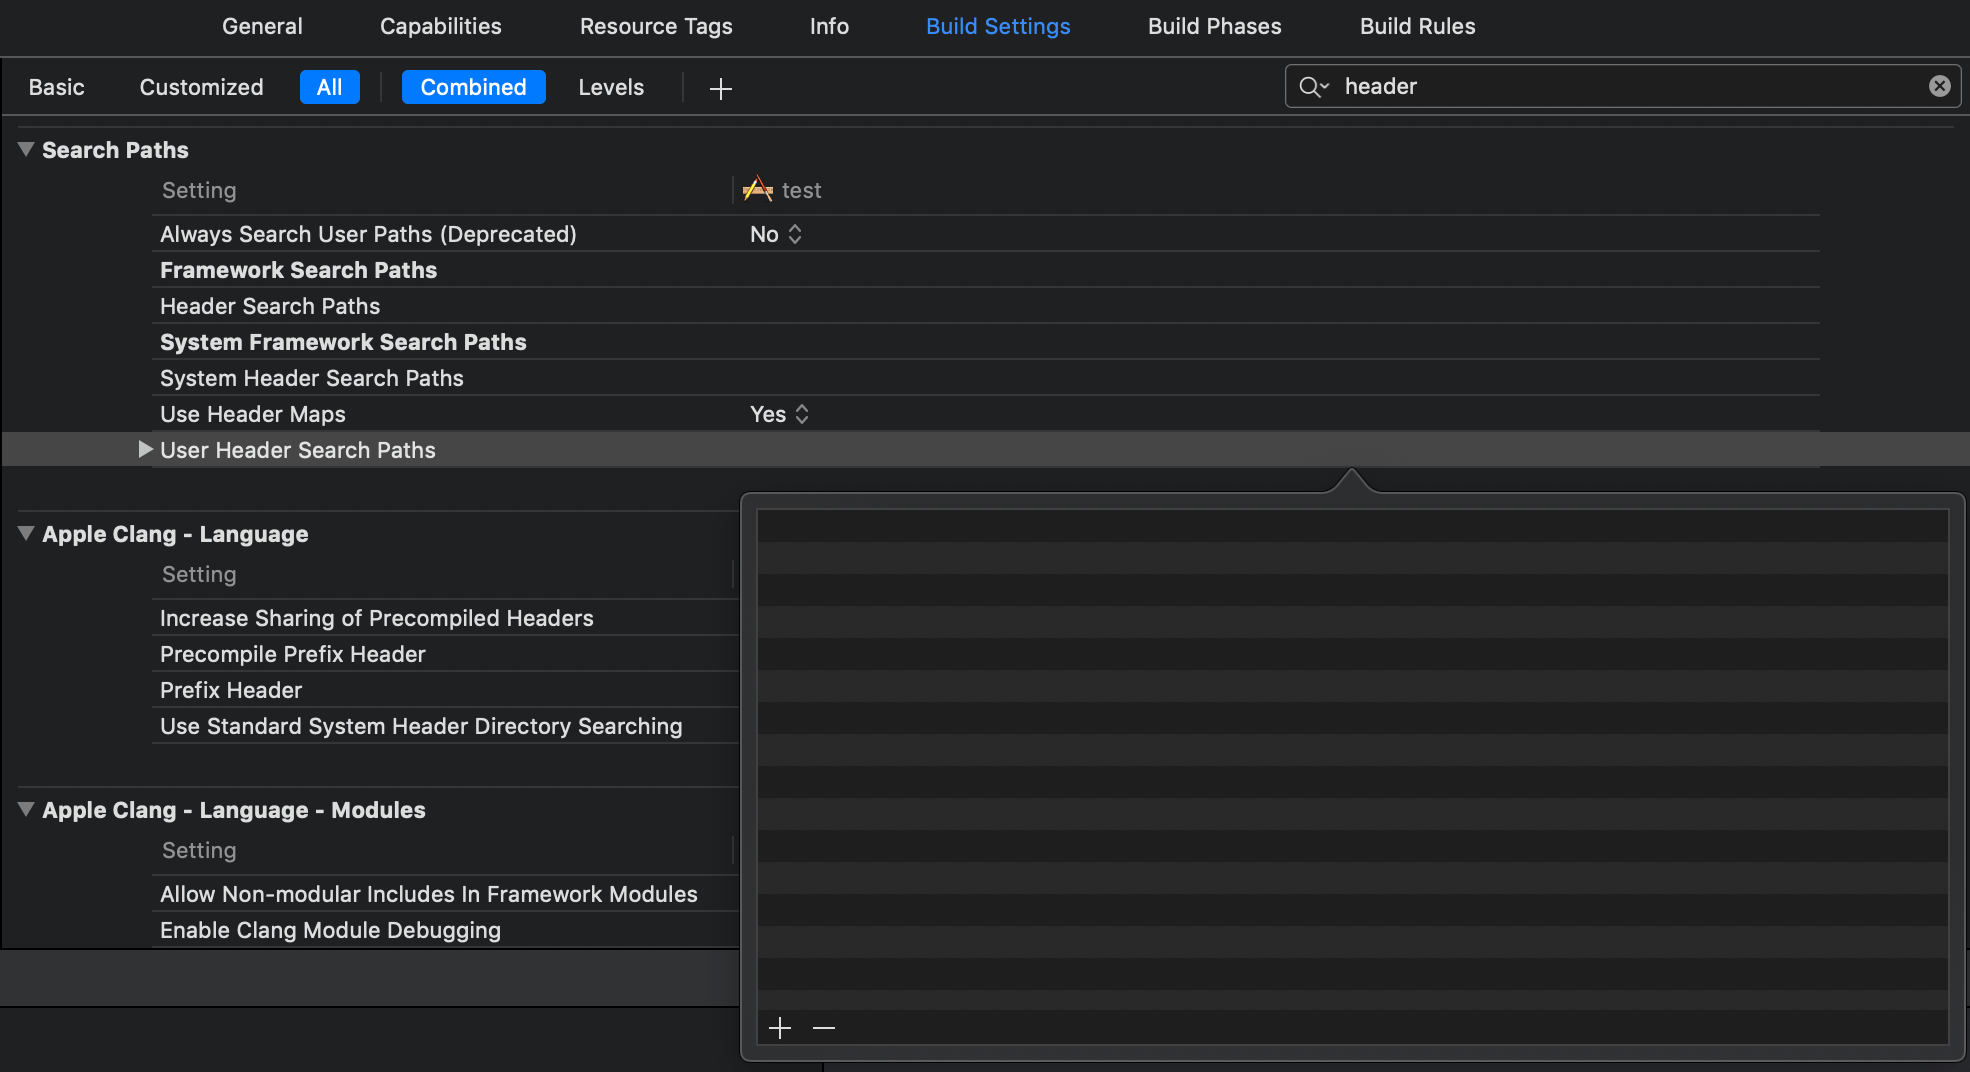1970x1072 pixels.
Task: Expand User Header Search Paths row
Action: tap(146, 449)
